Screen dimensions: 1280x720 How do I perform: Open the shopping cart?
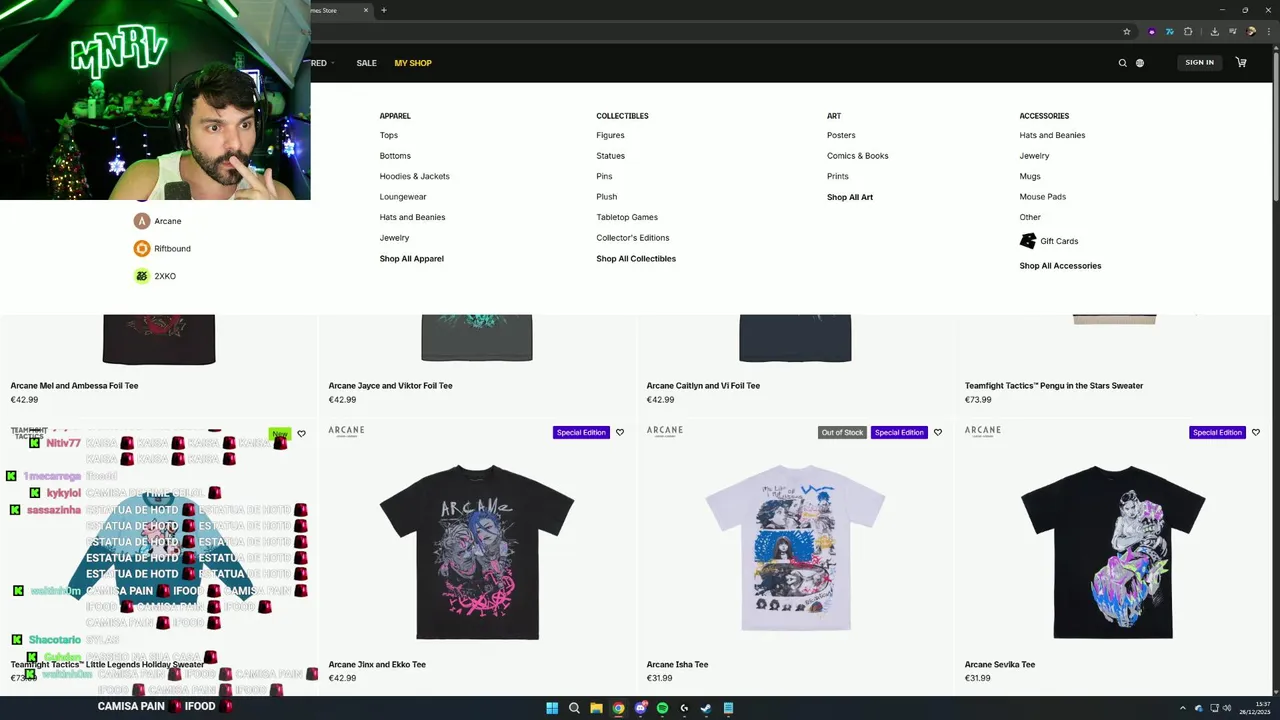(x=1241, y=62)
